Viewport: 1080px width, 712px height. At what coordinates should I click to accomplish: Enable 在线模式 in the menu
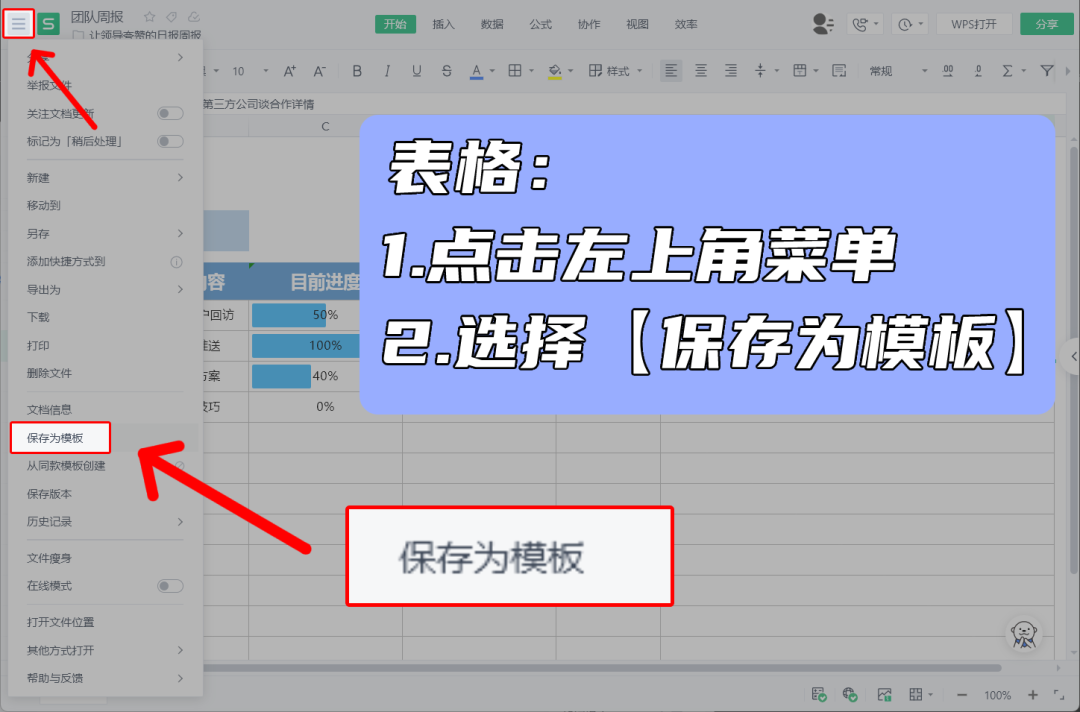pos(170,586)
